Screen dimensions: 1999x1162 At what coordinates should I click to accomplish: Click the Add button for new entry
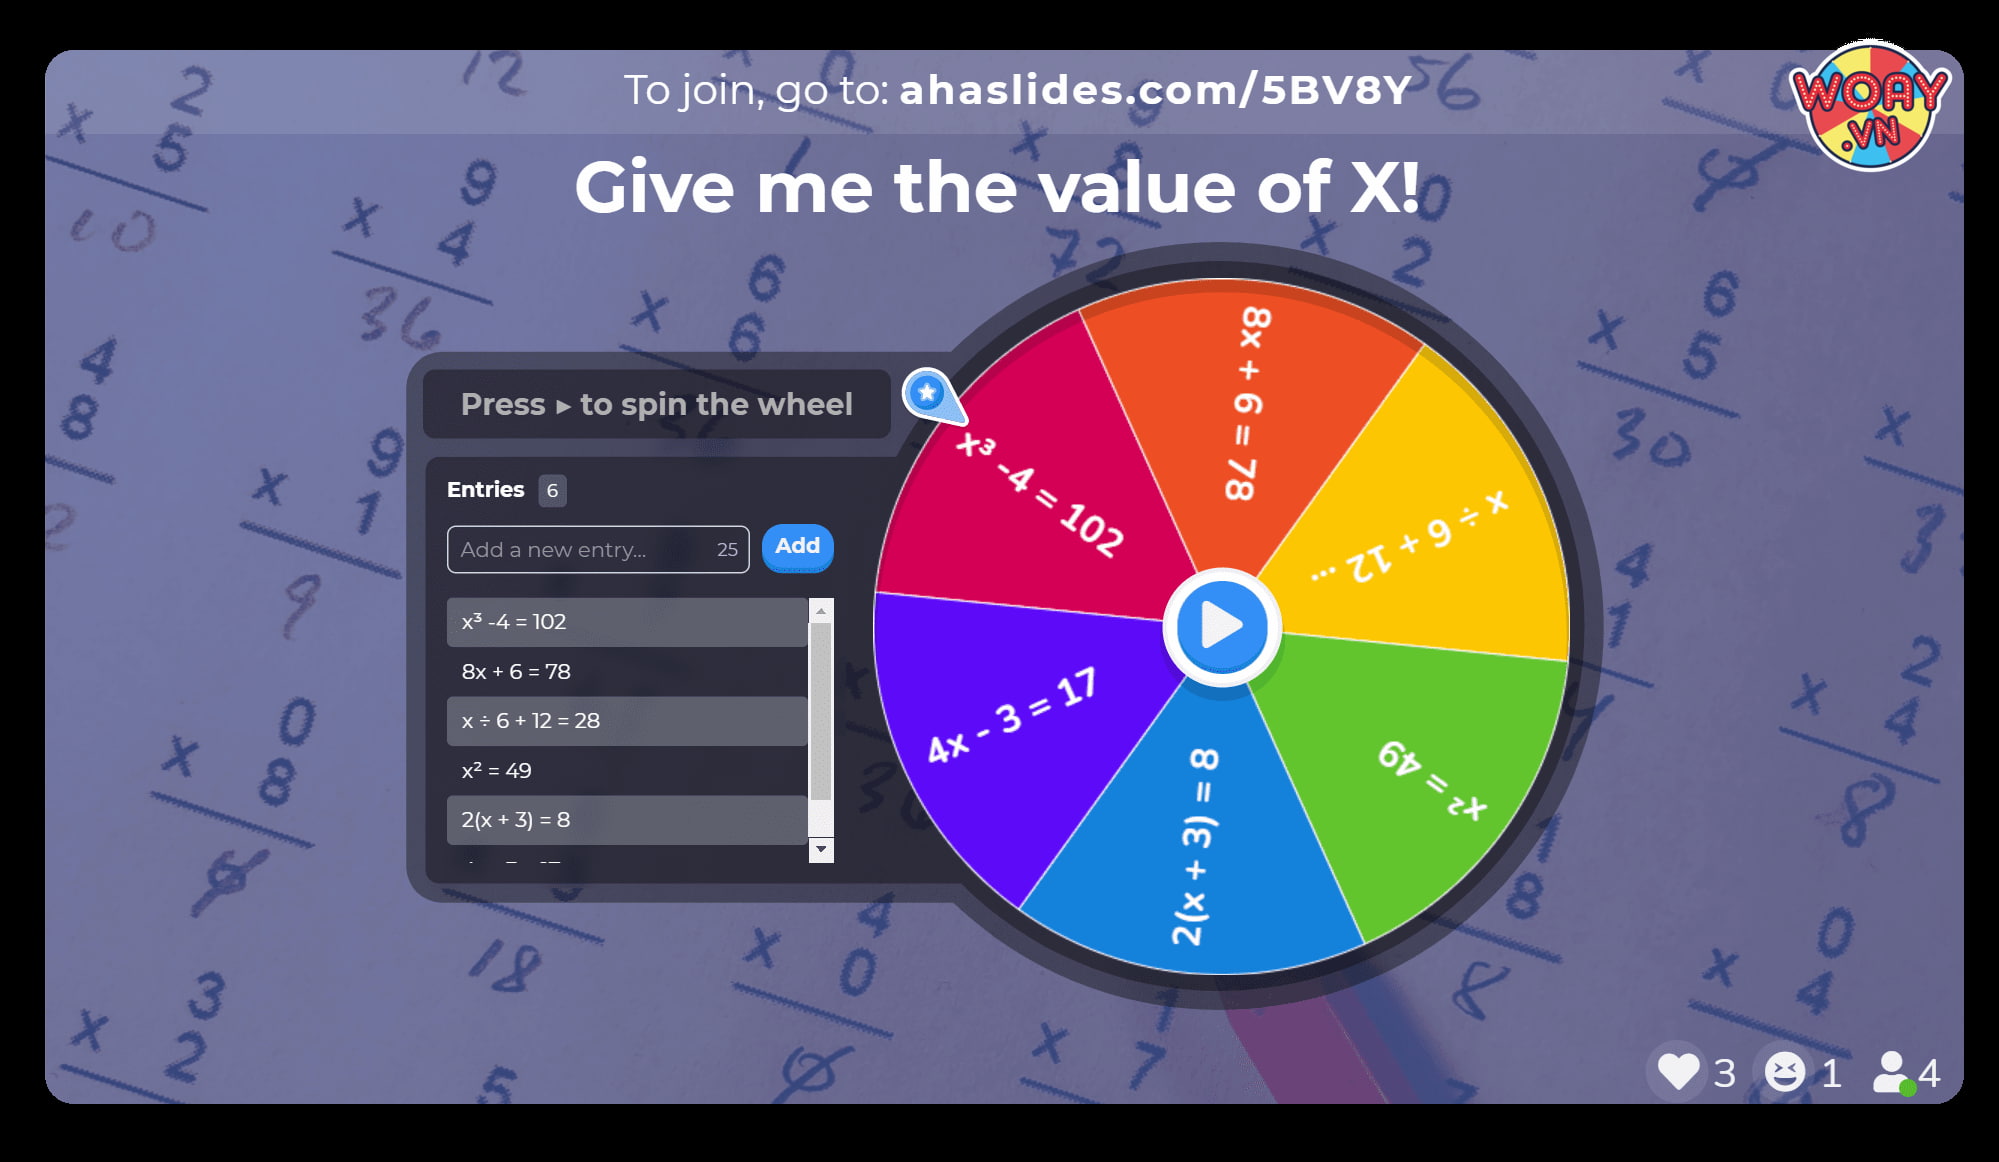[798, 546]
